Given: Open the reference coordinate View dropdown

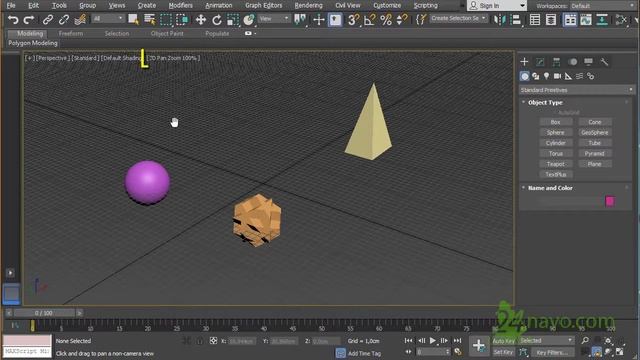Looking at the screenshot, I should 274,18.
